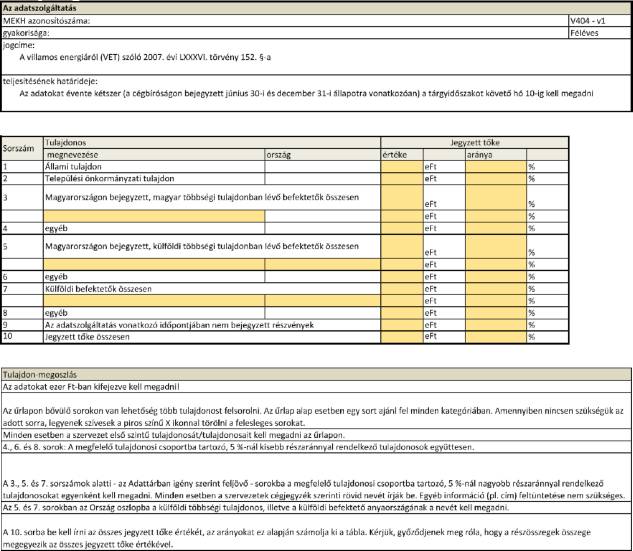
Task: Click the értéke field of row 8 egyéb
Action: tap(402, 313)
